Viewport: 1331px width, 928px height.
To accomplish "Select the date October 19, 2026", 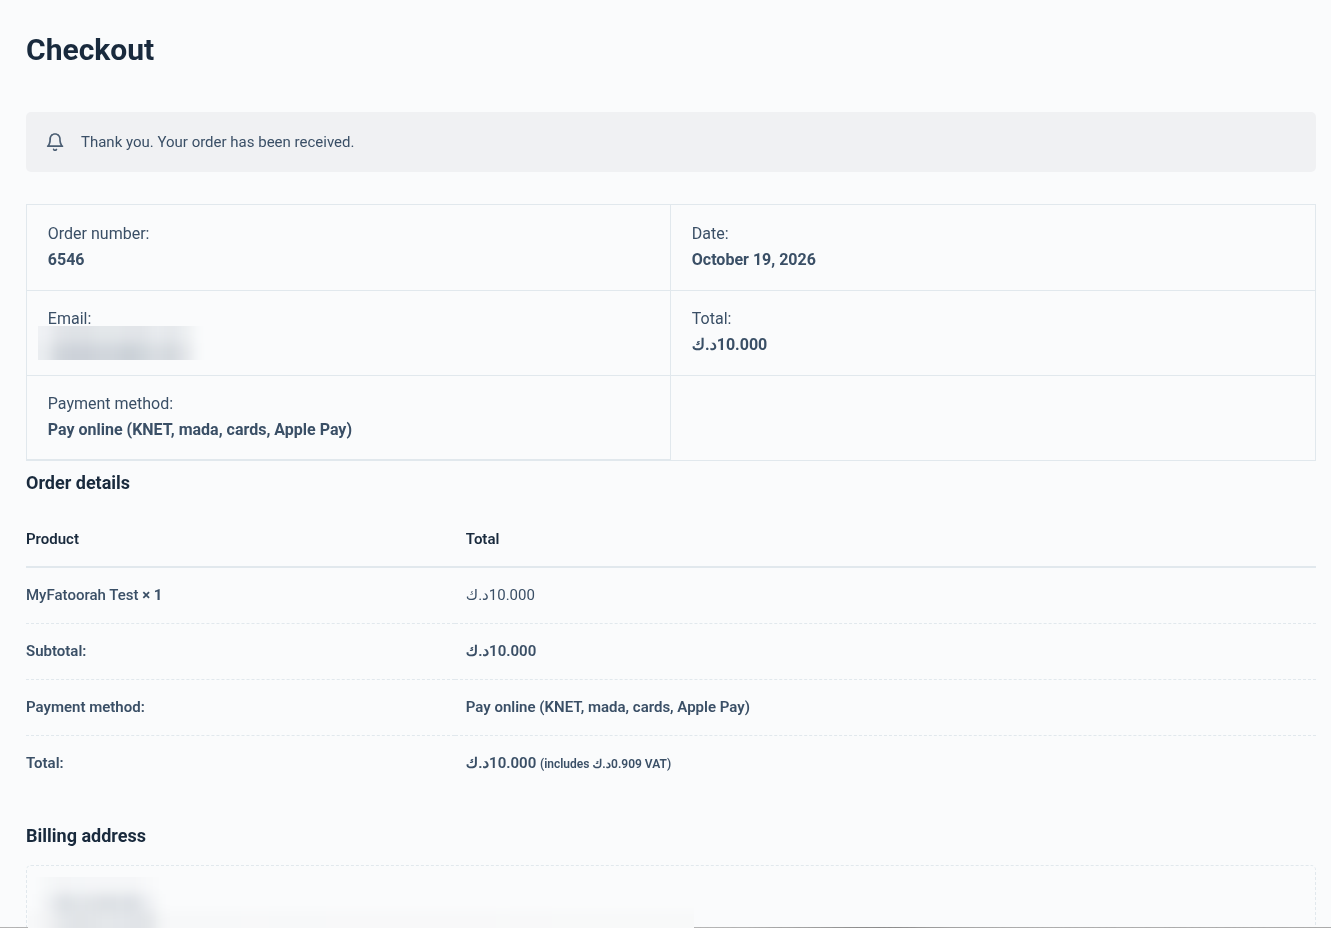I will tap(754, 259).
